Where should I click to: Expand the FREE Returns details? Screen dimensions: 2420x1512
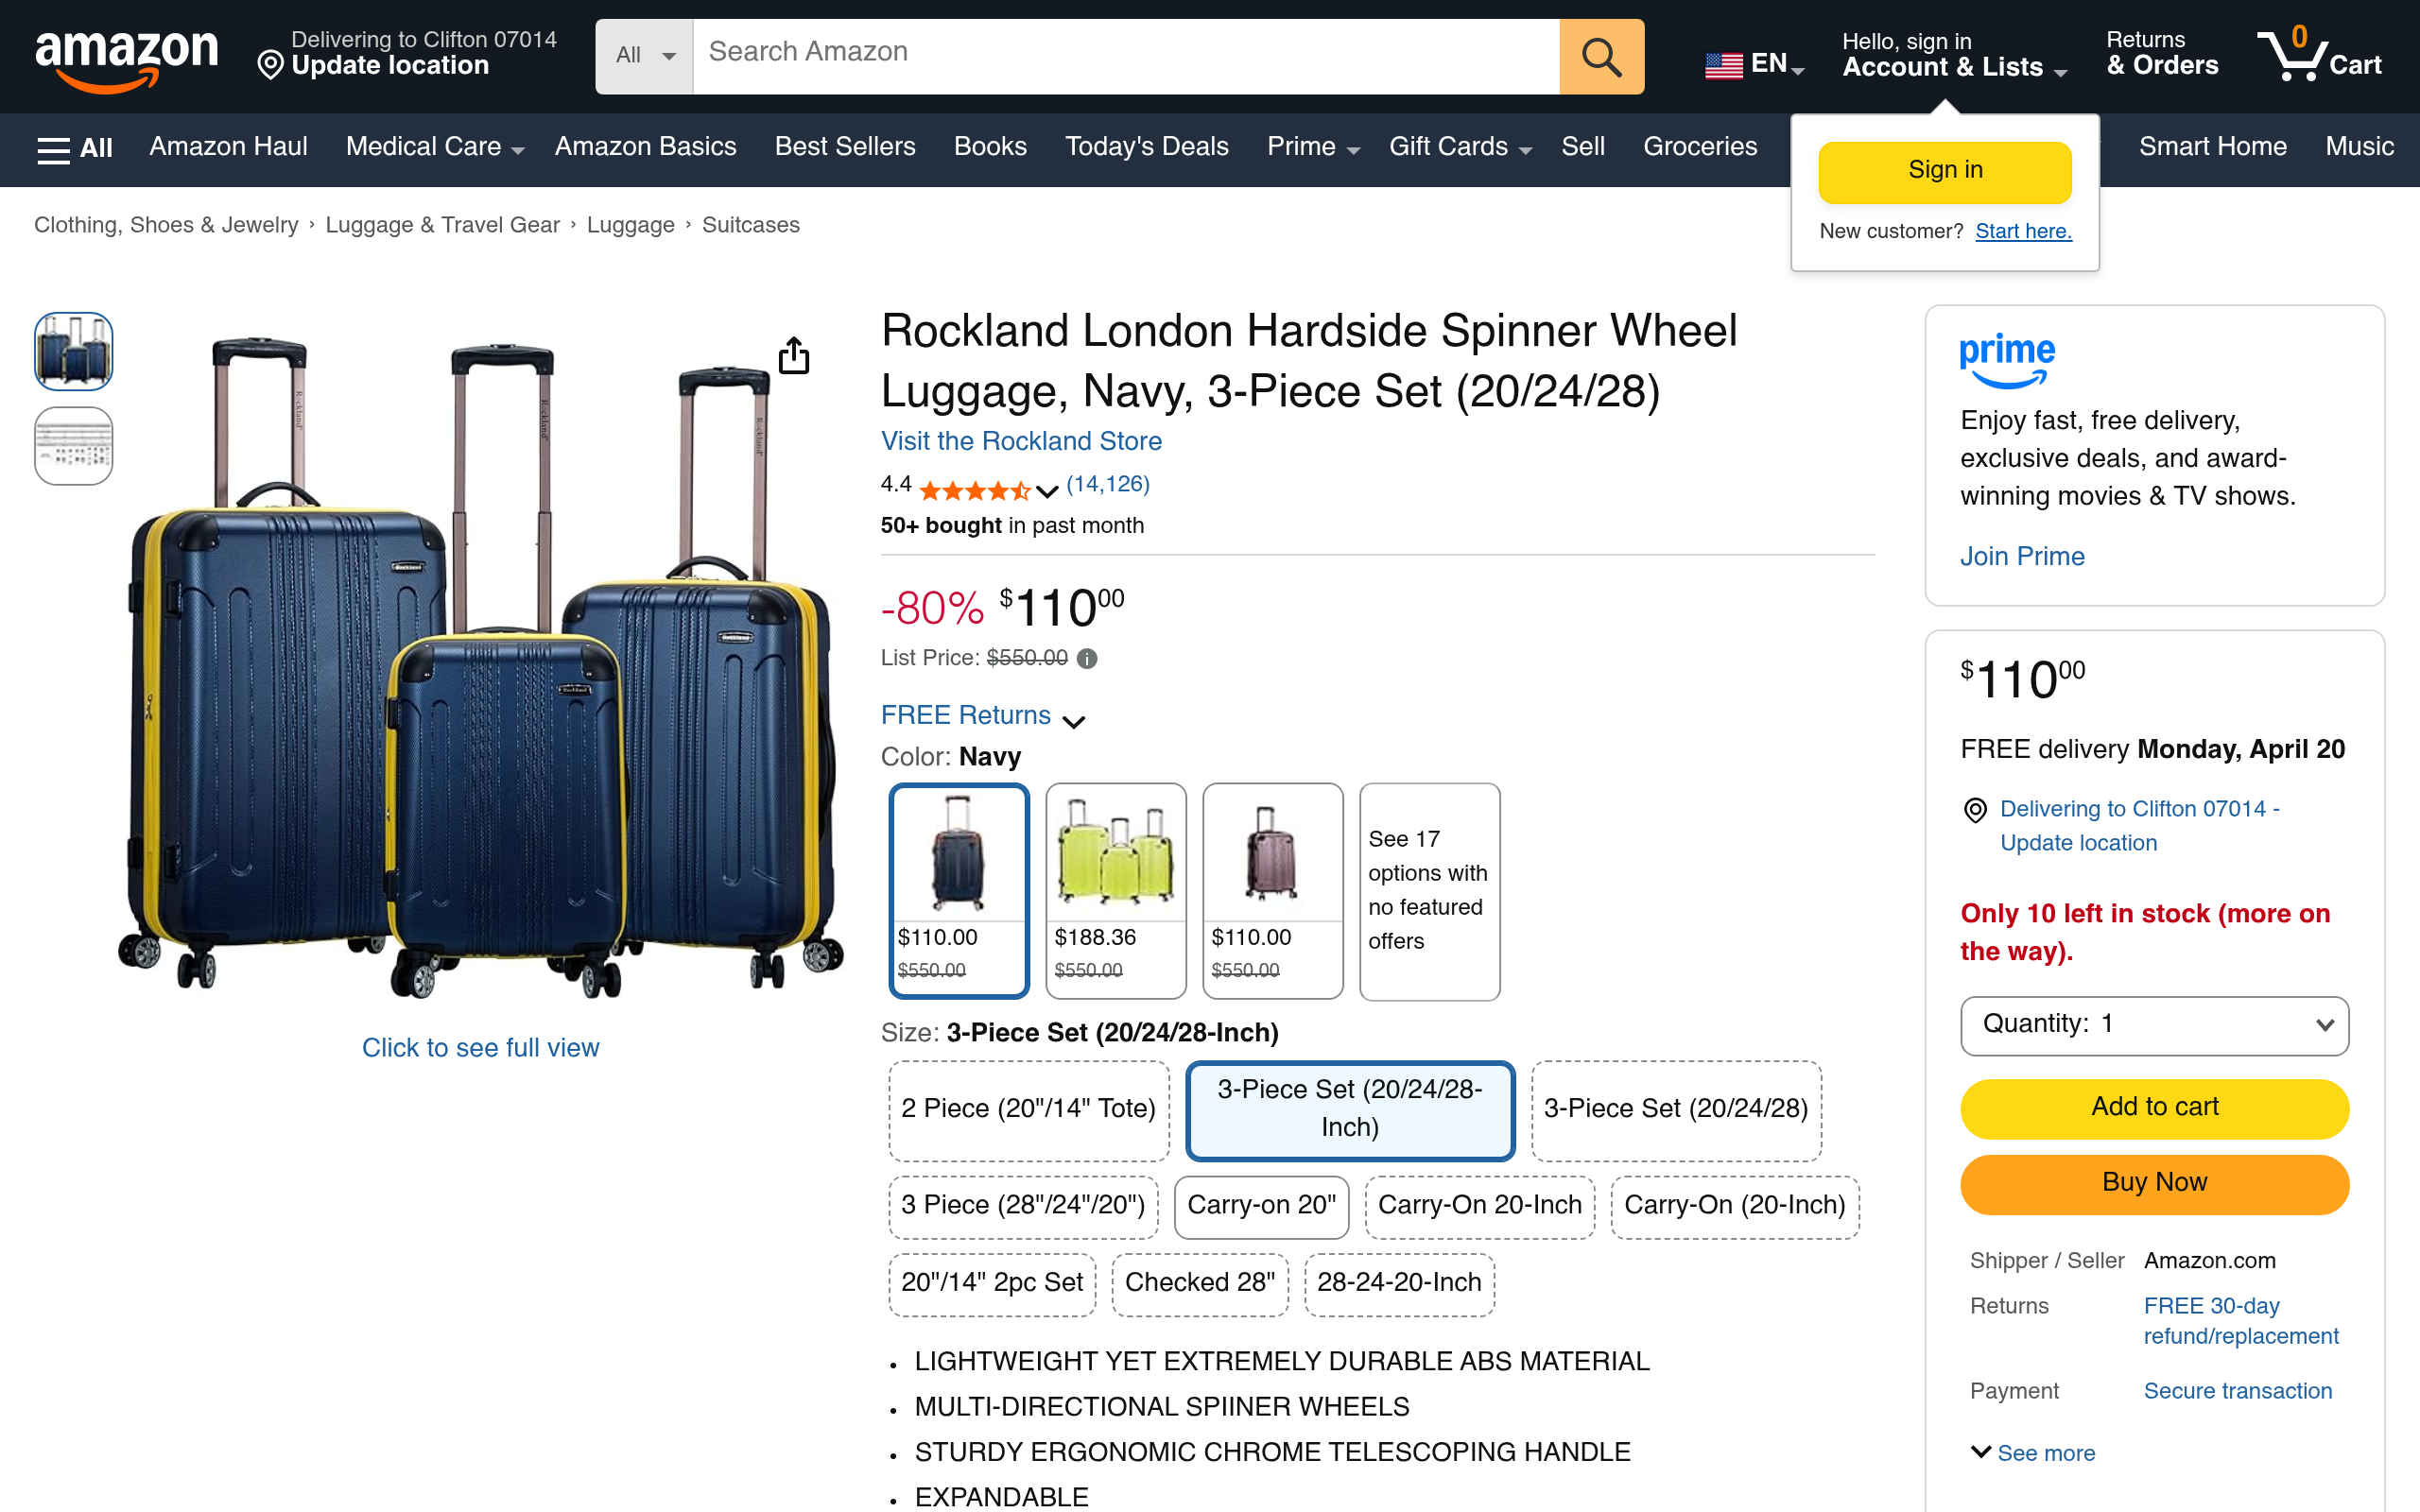[x=982, y=717]
